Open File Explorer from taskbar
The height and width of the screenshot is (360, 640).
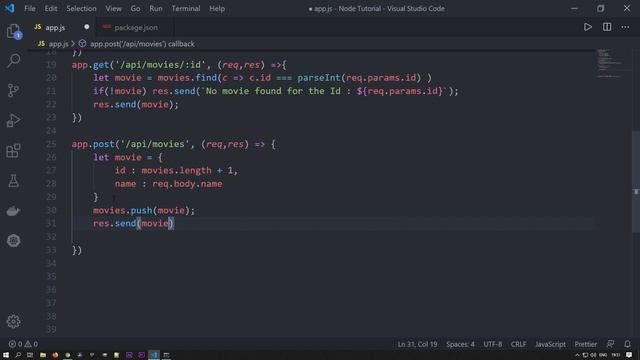click(x=42, y=355)
